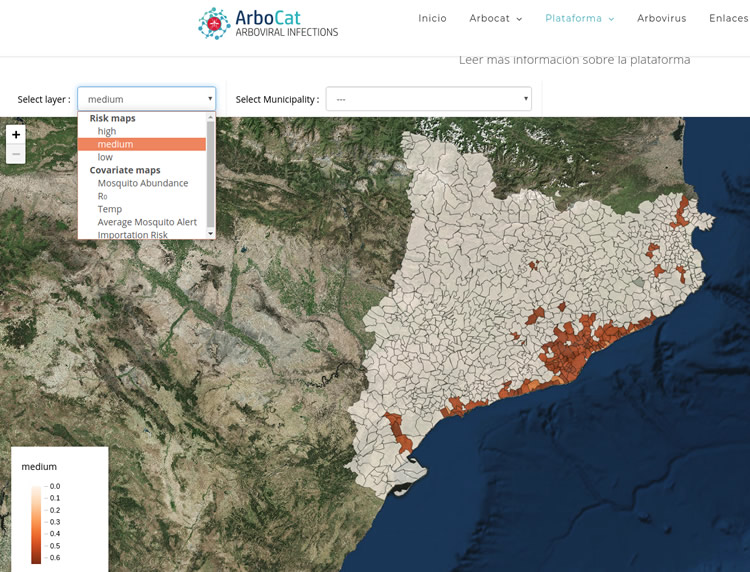The width and height of the screenshot is (750, 572).
Task: Open the Enlaces menu item
Action: [x=728, y=18]
